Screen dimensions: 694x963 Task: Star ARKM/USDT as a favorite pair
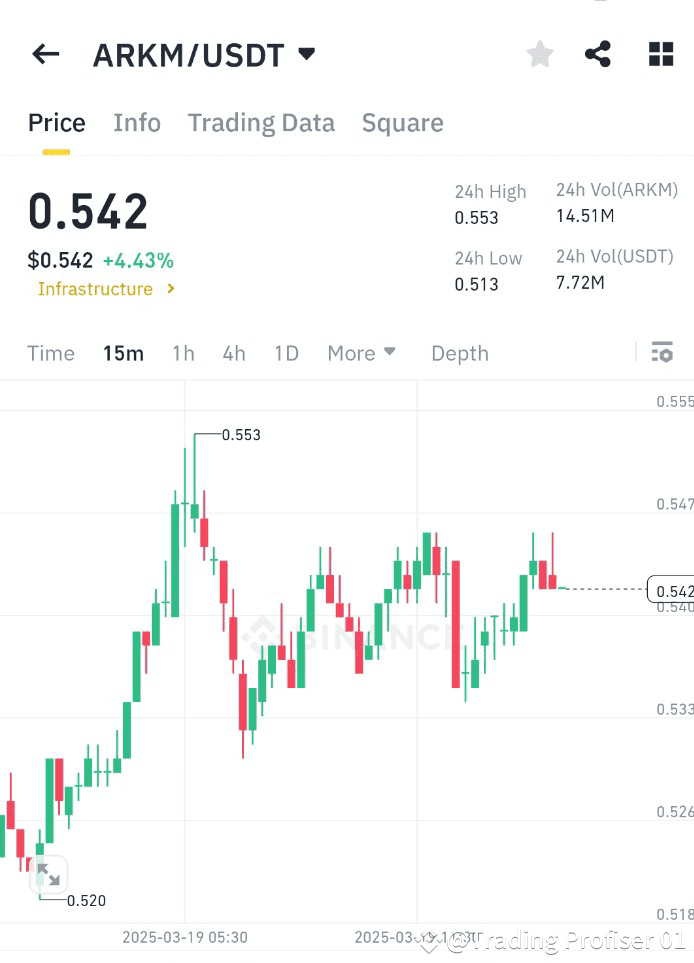coord(539,54)
